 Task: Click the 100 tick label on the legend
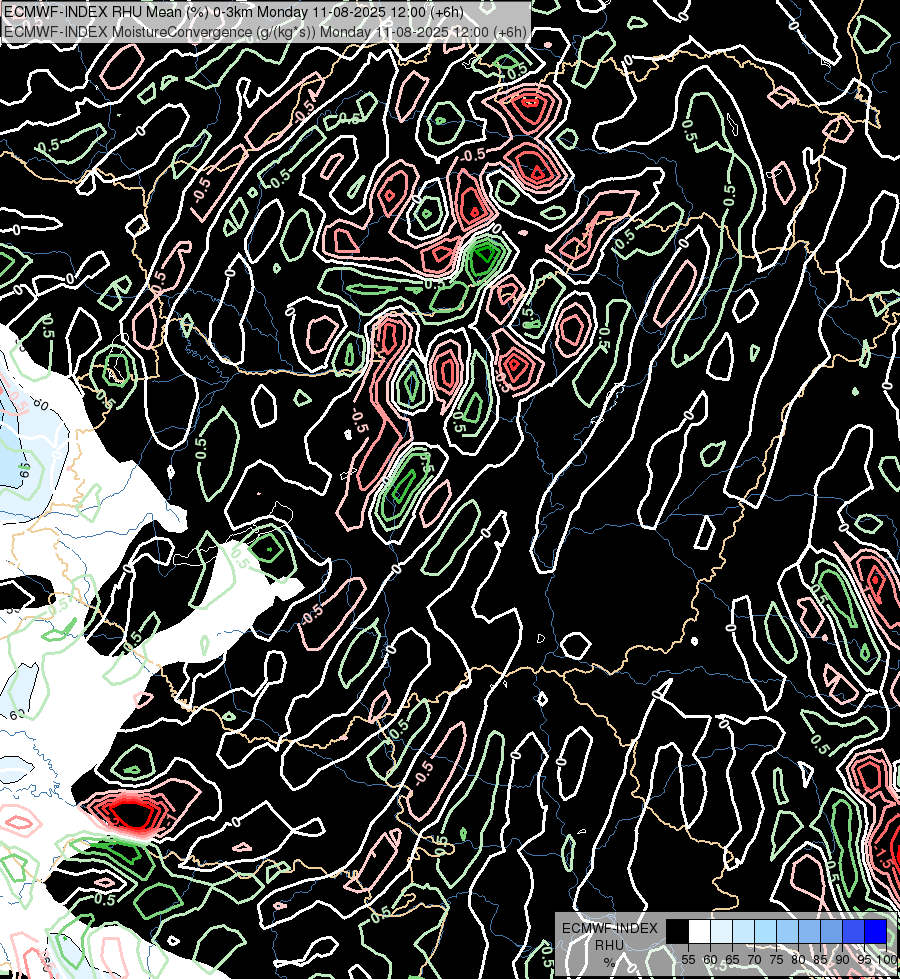[x=887, y=960]
